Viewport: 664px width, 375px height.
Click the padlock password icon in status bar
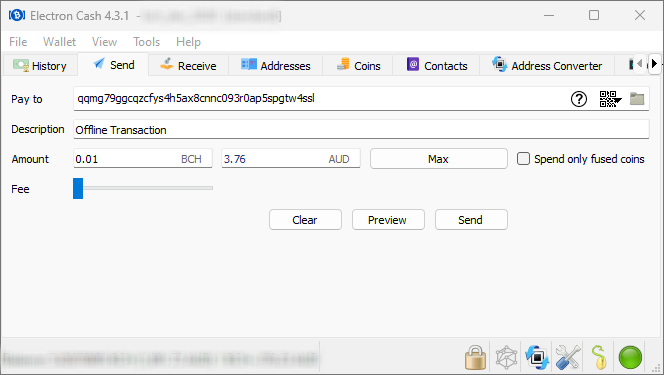(476, 357)
